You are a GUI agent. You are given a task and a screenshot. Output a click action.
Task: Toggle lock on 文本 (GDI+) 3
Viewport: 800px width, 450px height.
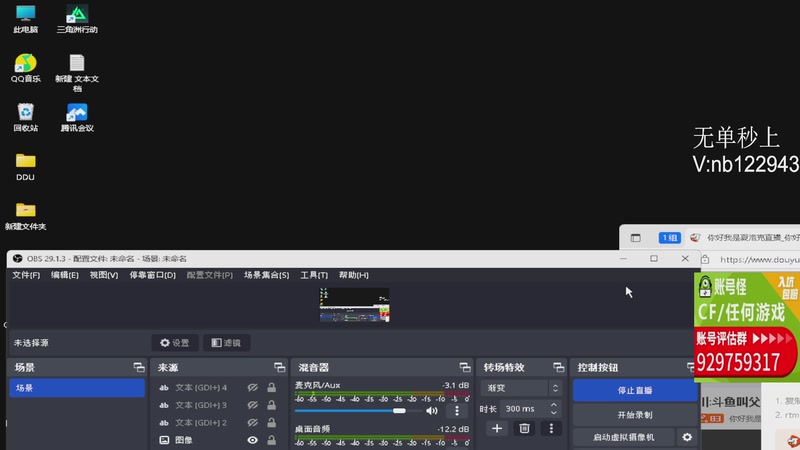[x=271, y=405]
